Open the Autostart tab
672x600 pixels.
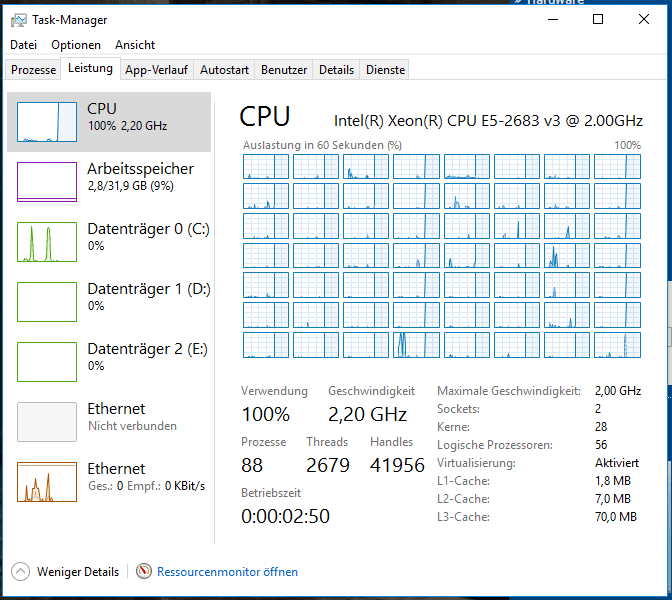coord(224,70)
